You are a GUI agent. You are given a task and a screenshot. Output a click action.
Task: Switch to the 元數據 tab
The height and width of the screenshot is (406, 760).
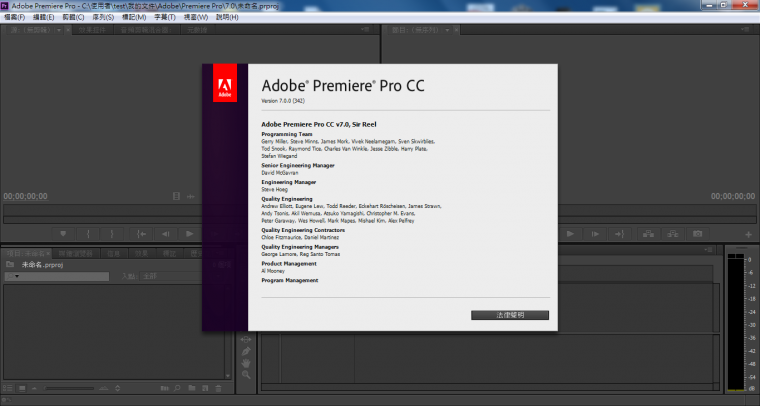point(197,30)
